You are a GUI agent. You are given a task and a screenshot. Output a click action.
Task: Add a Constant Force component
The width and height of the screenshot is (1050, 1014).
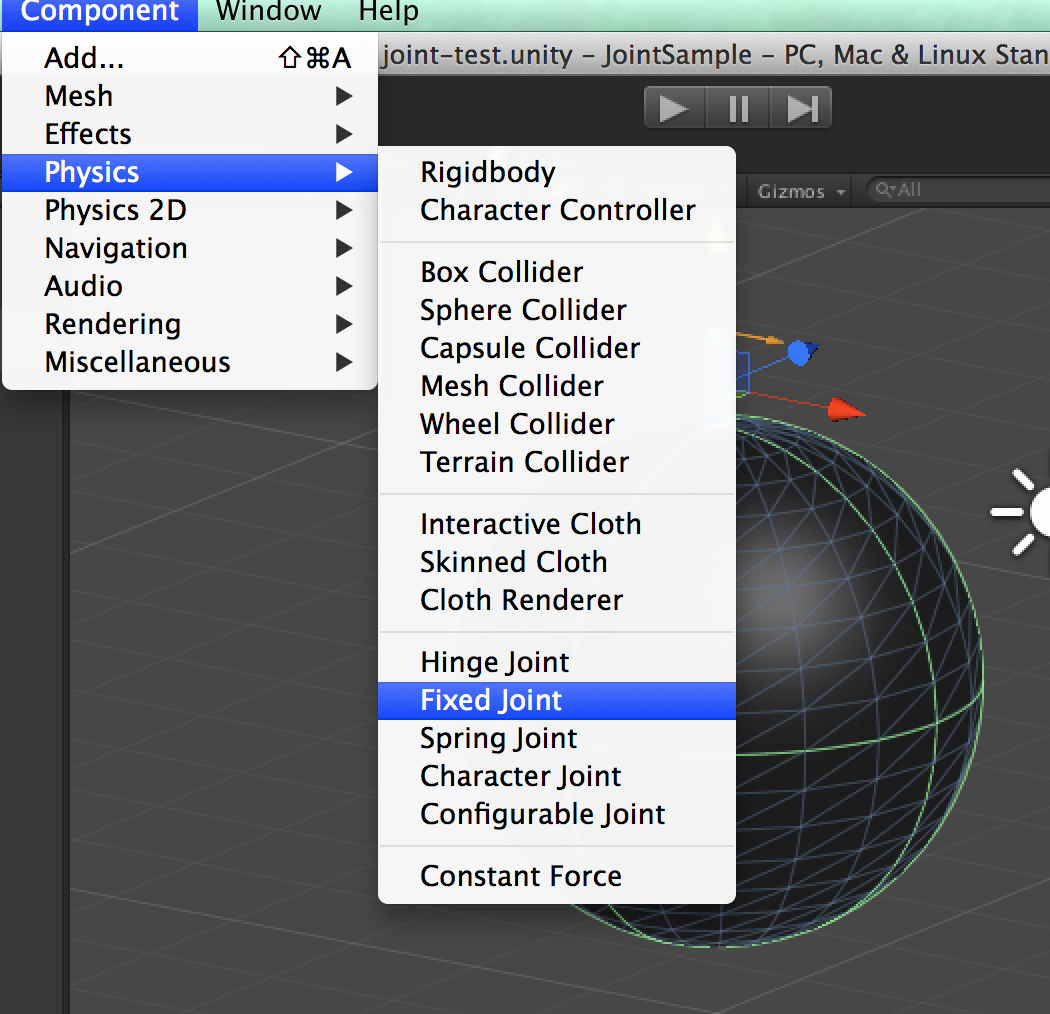(x=556, y=877)
